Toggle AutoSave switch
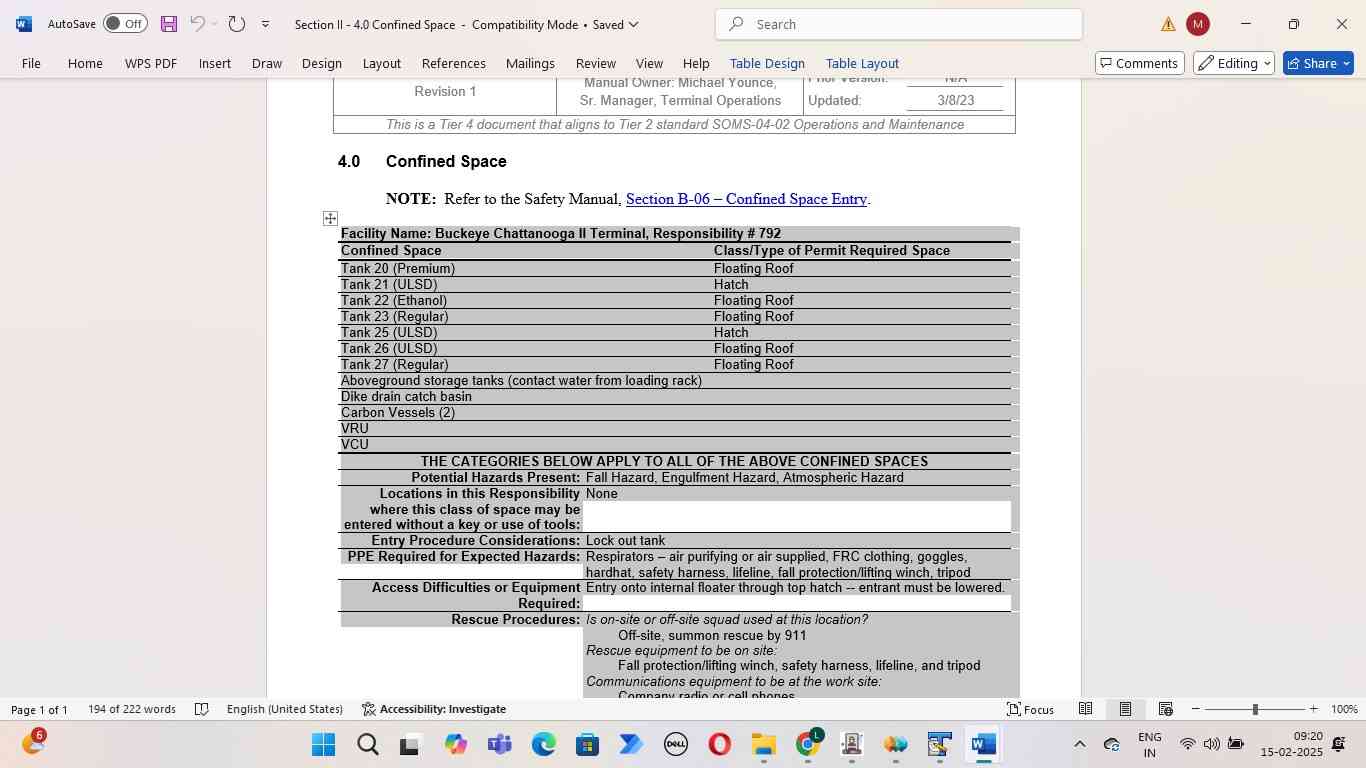 pyautogui.click(x=125, y=24)
